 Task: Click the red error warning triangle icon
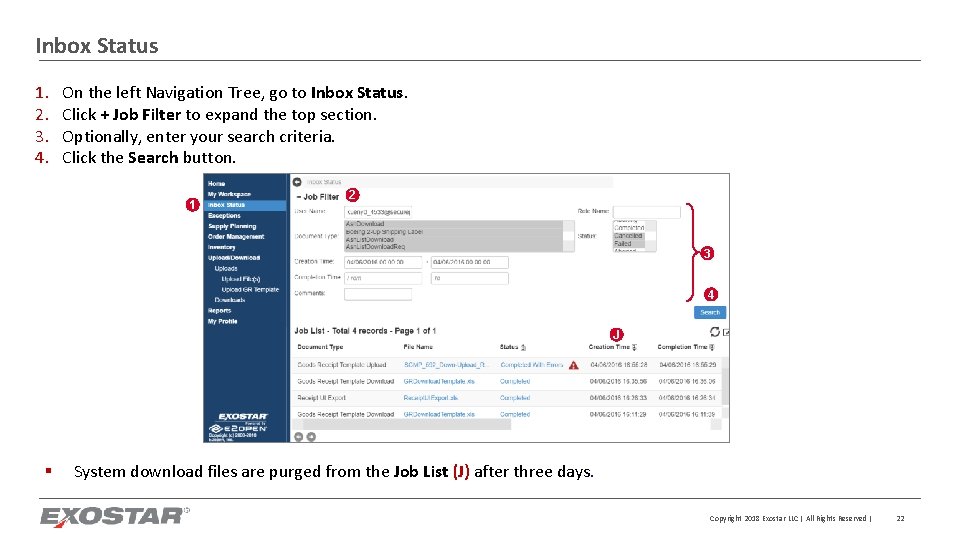(574, 365)
